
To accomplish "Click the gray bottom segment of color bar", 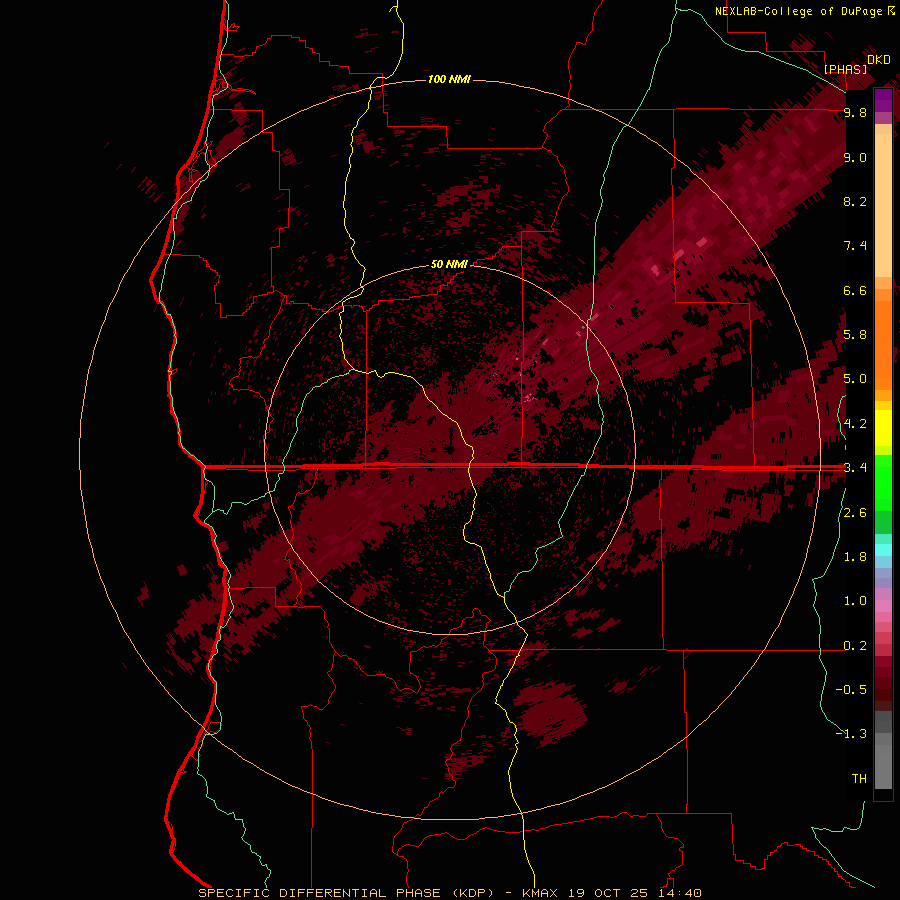I will (883, 766).
